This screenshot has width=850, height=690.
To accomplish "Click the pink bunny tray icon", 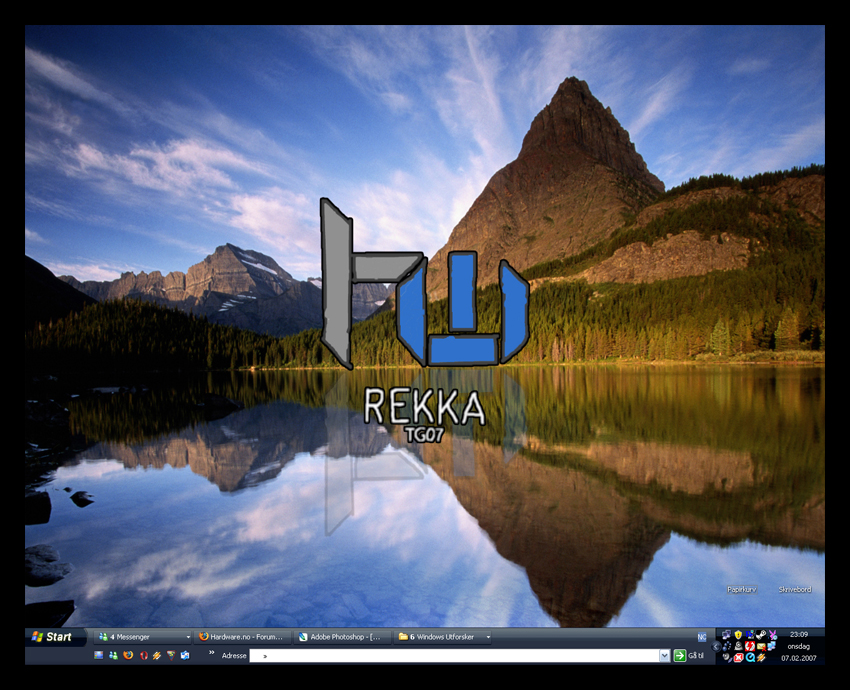I will click(772, 635).
